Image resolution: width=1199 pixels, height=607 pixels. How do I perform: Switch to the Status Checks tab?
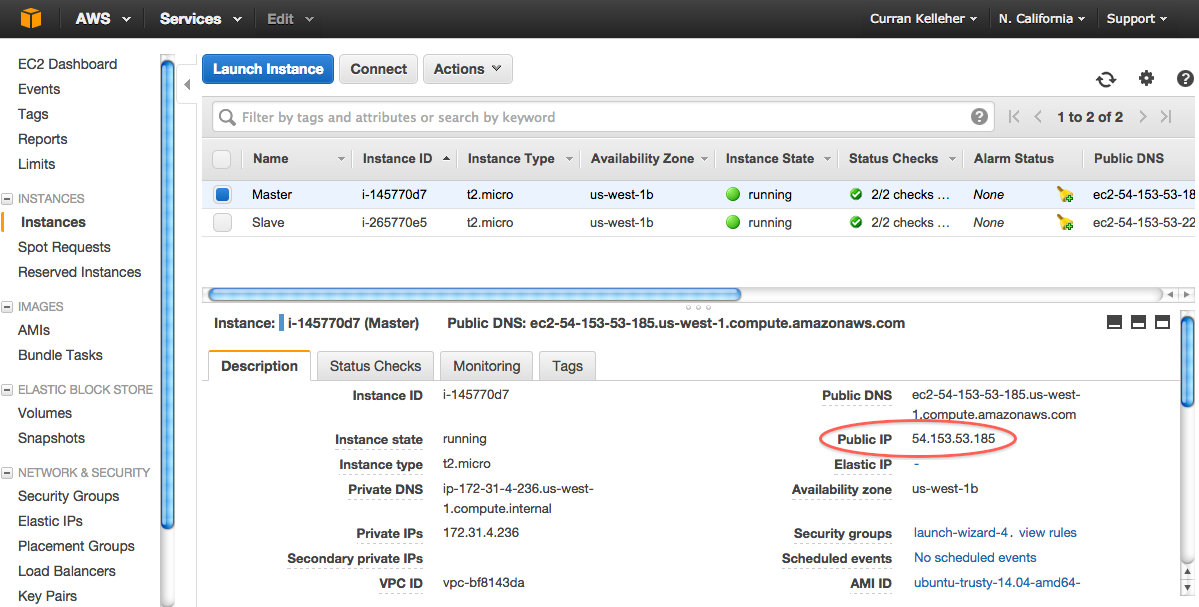coord(375,366)
